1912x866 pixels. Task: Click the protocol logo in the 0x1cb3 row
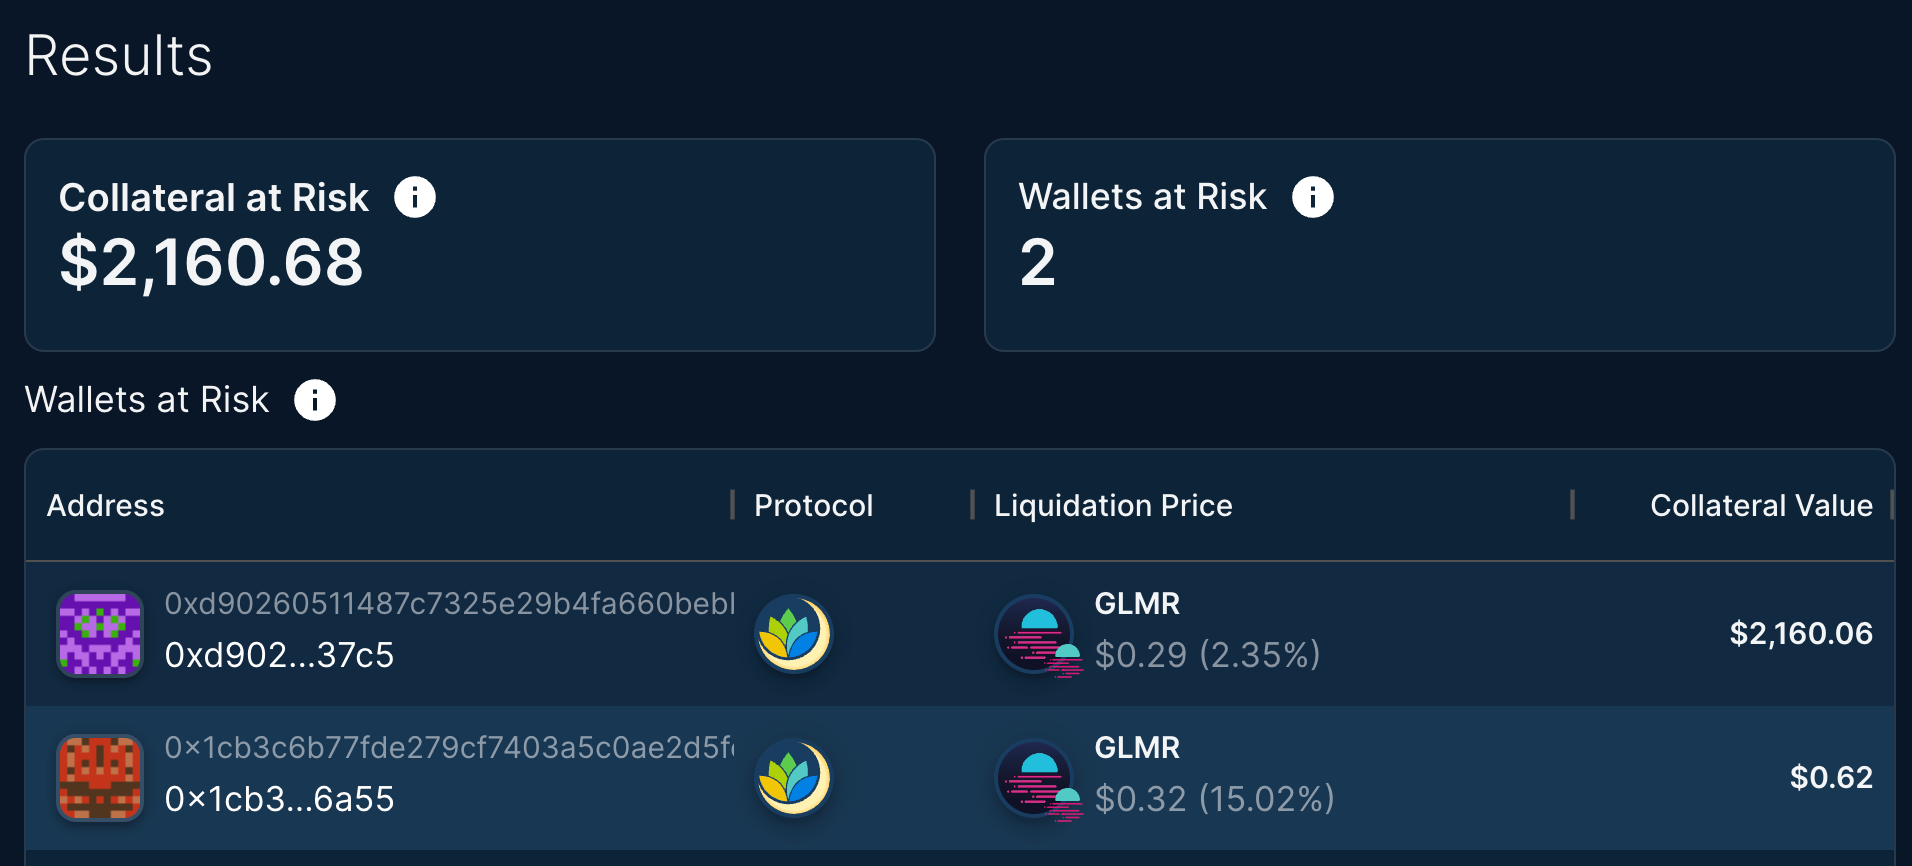click(x=793, y=777)
